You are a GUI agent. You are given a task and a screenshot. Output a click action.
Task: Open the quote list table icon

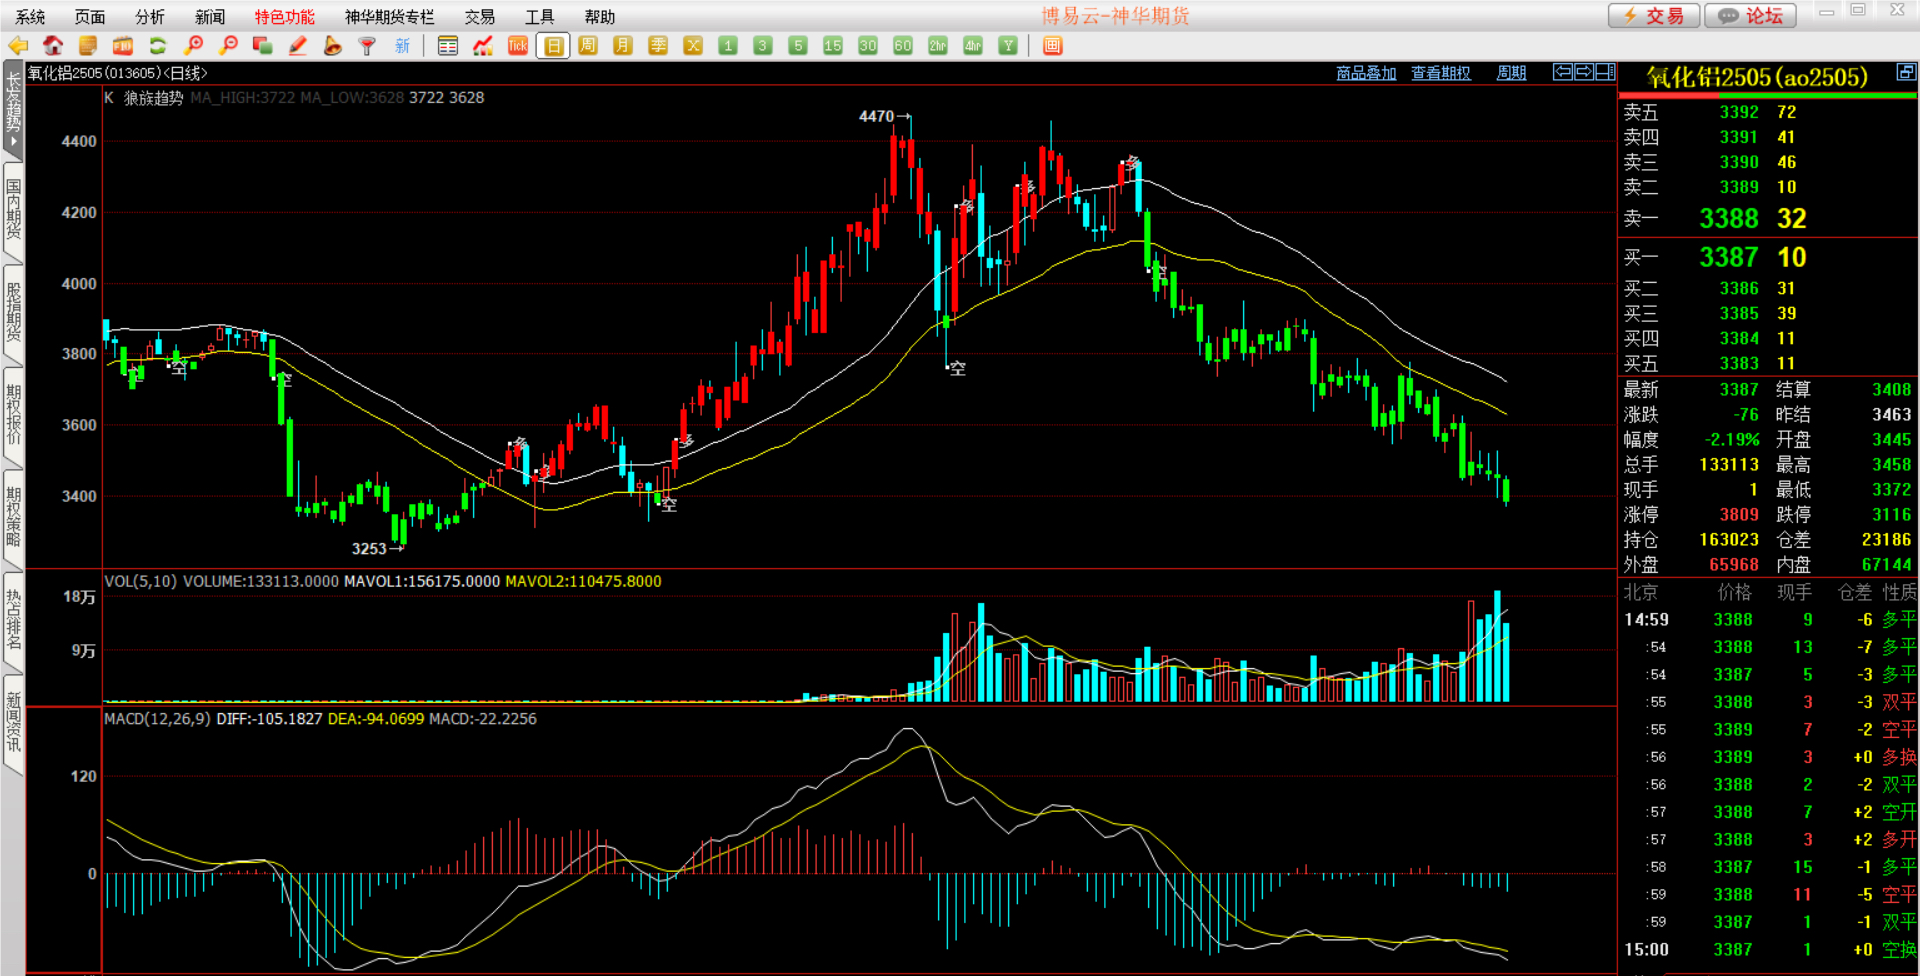tap(448, 46)
